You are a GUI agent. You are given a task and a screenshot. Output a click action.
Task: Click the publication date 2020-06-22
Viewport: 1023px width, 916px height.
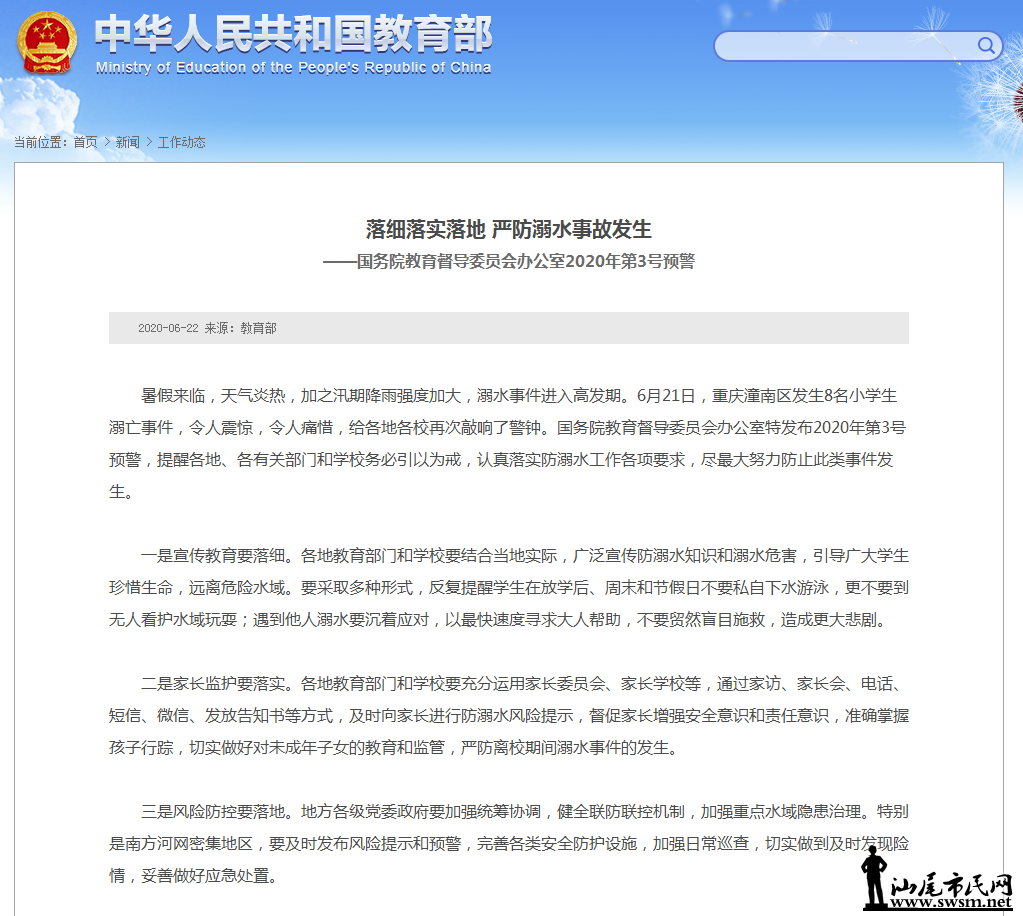[x=168, y=328]
